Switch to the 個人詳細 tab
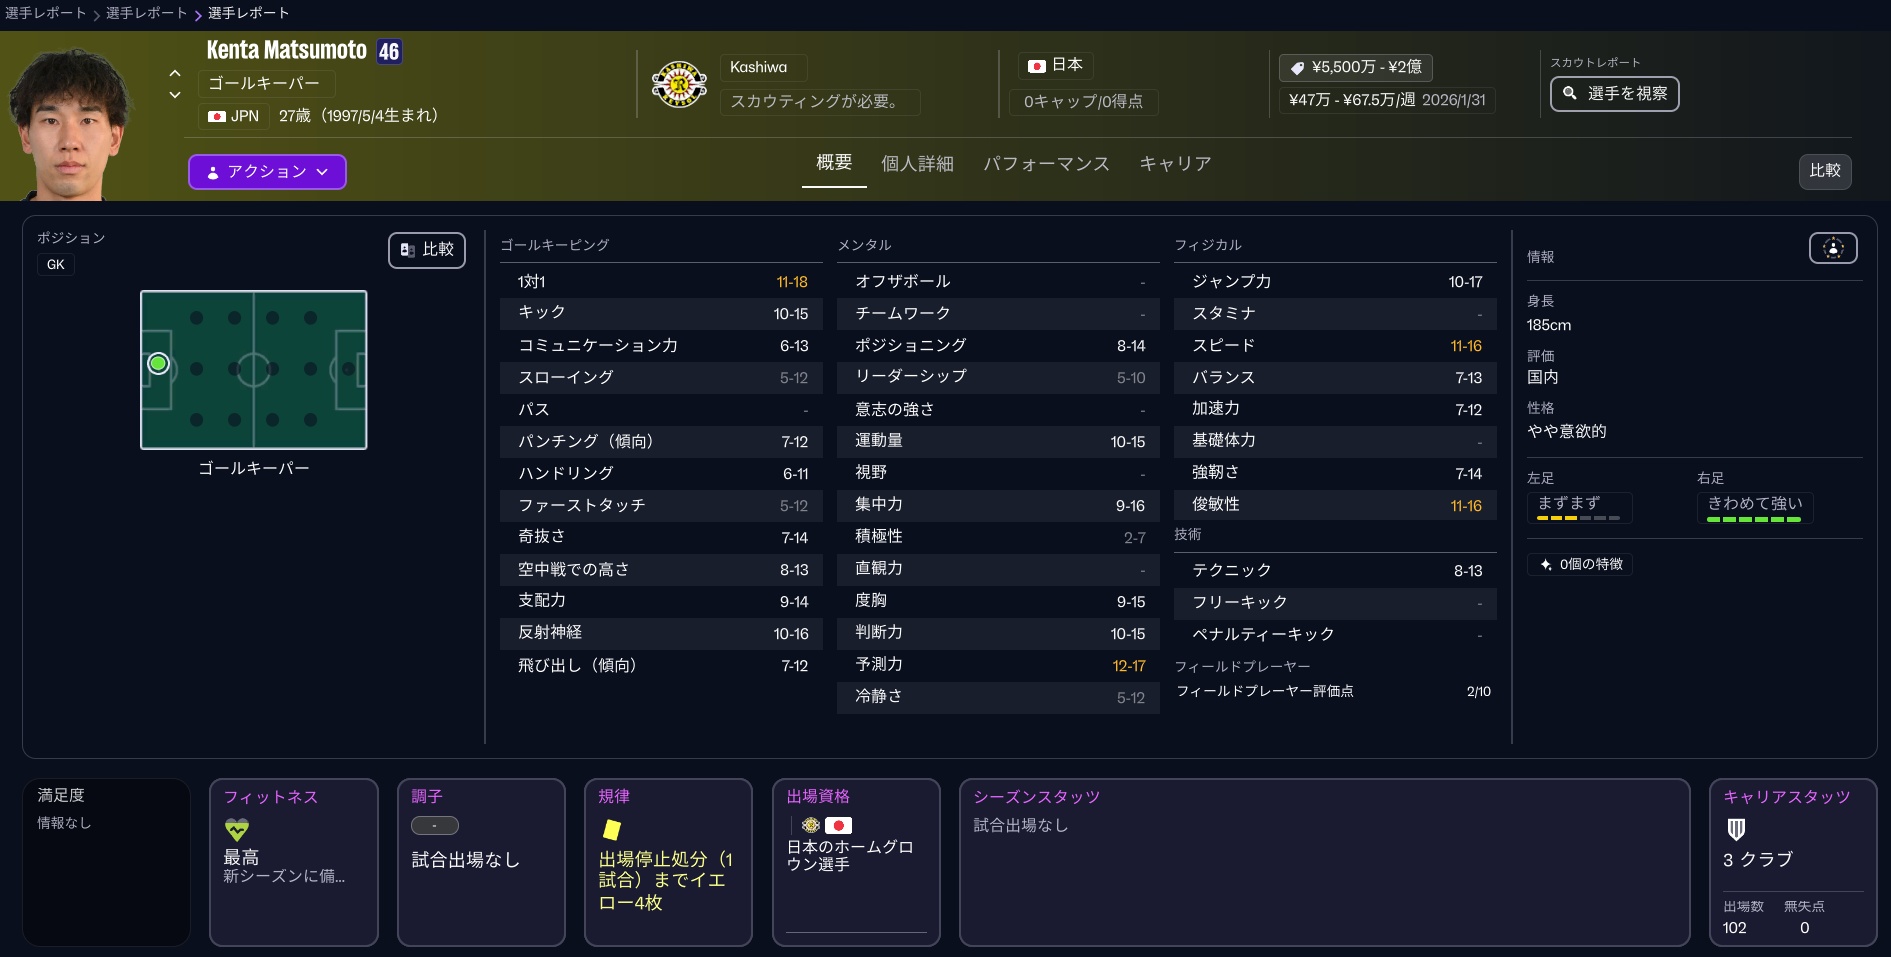This screenshot has height=957, width=1891. (x=917, y=164)
